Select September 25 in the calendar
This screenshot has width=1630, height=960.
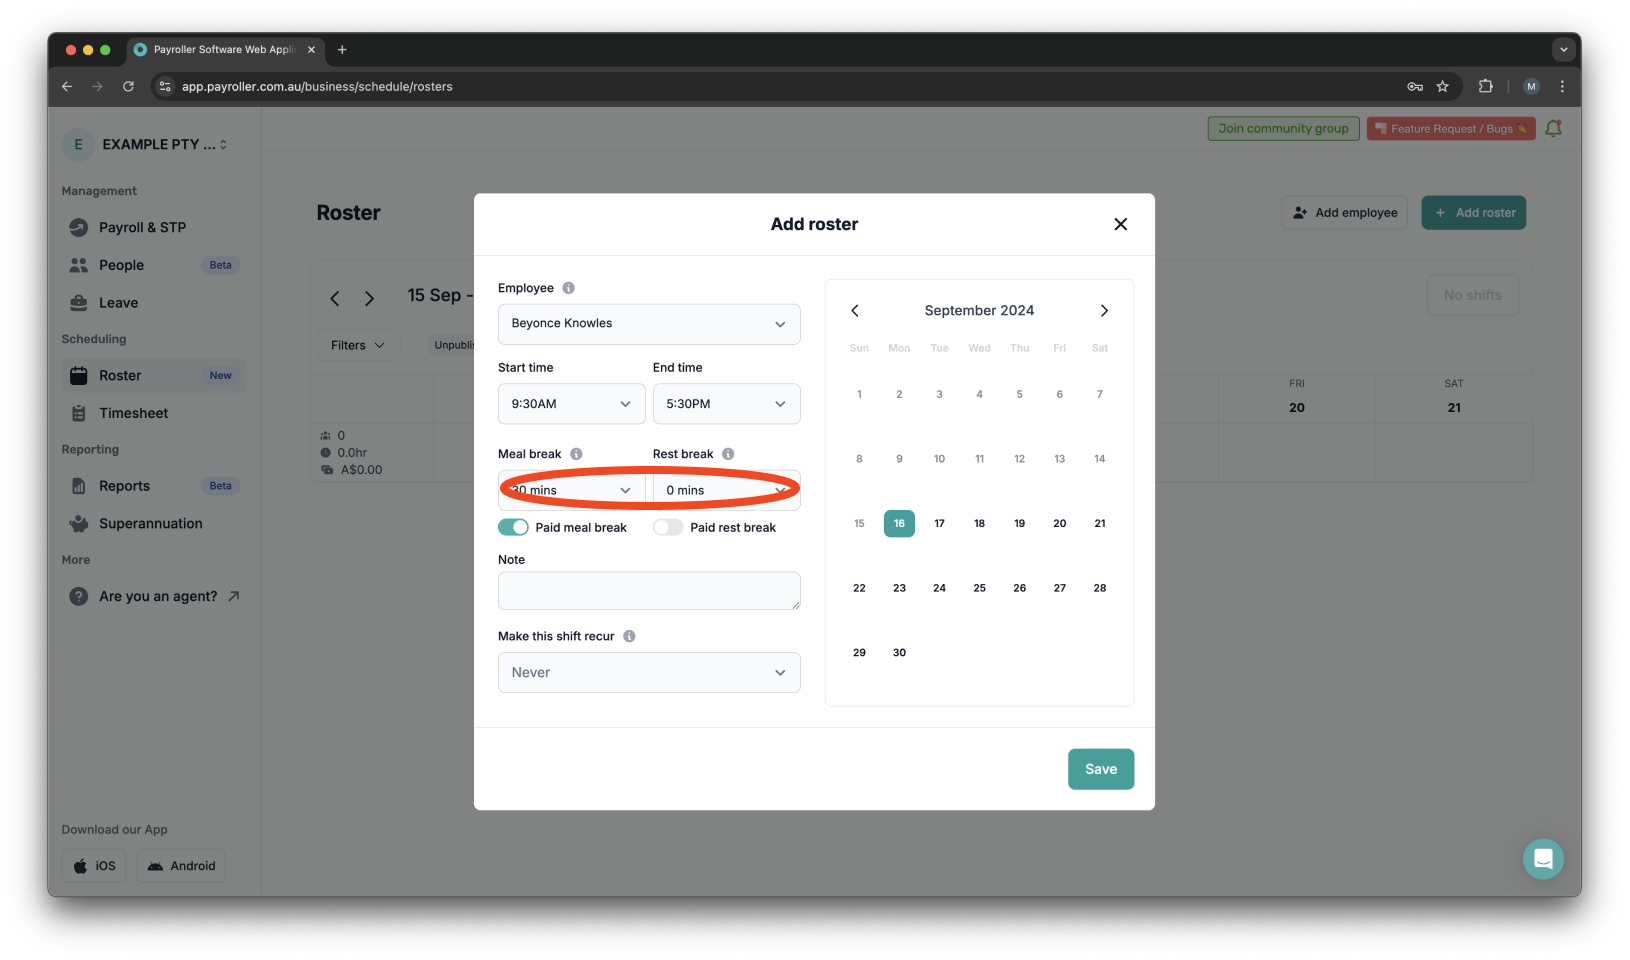(x=979, y=588)
